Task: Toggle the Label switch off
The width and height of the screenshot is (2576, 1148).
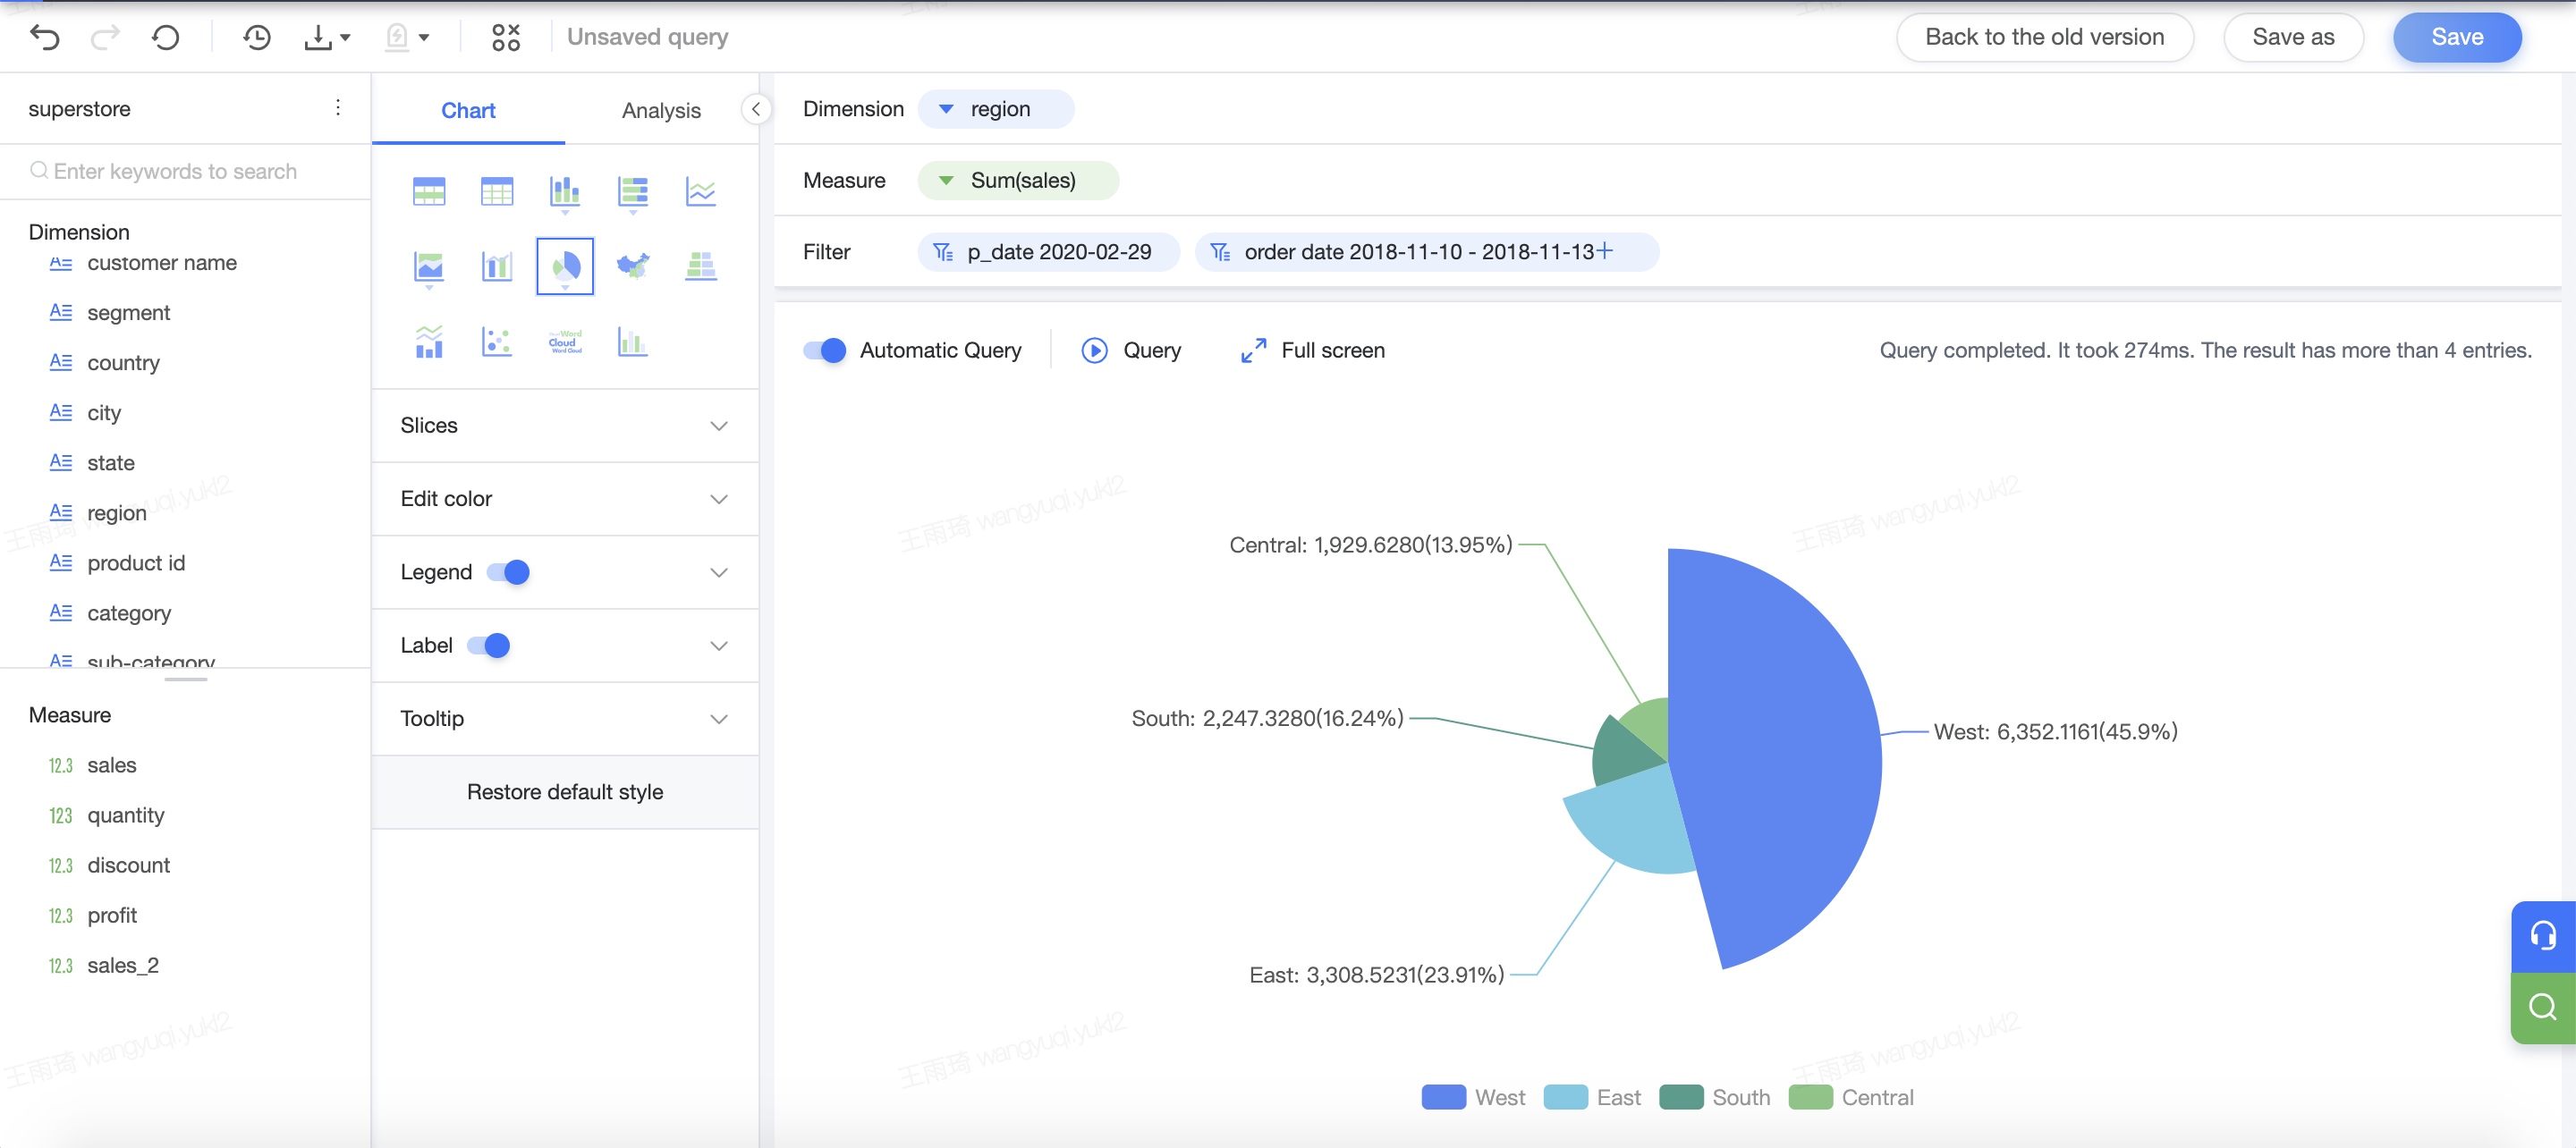Action: [489, 645]
